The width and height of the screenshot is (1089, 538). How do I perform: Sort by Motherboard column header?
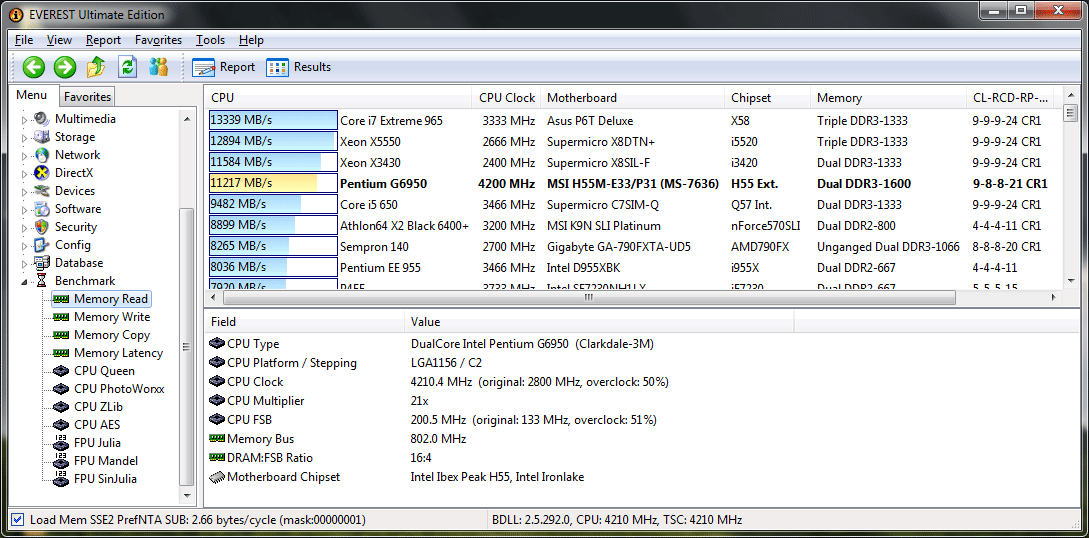point(632,98)
